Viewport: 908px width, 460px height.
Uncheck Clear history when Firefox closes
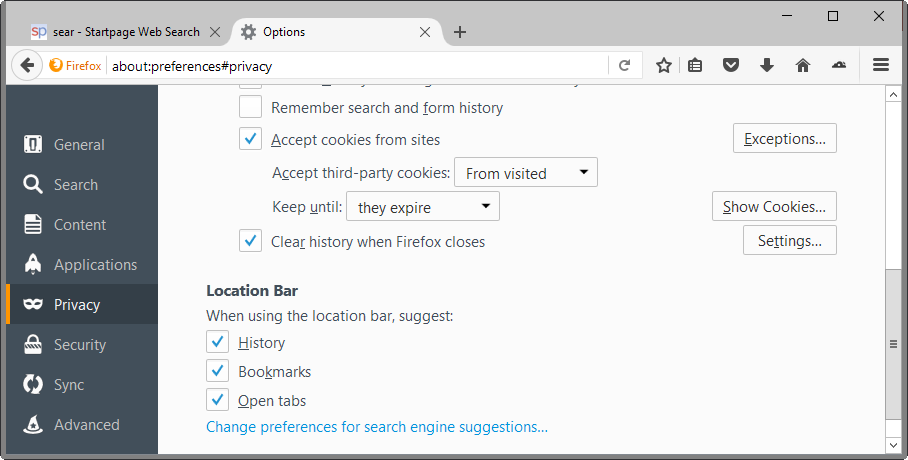(x=250, y=241)
